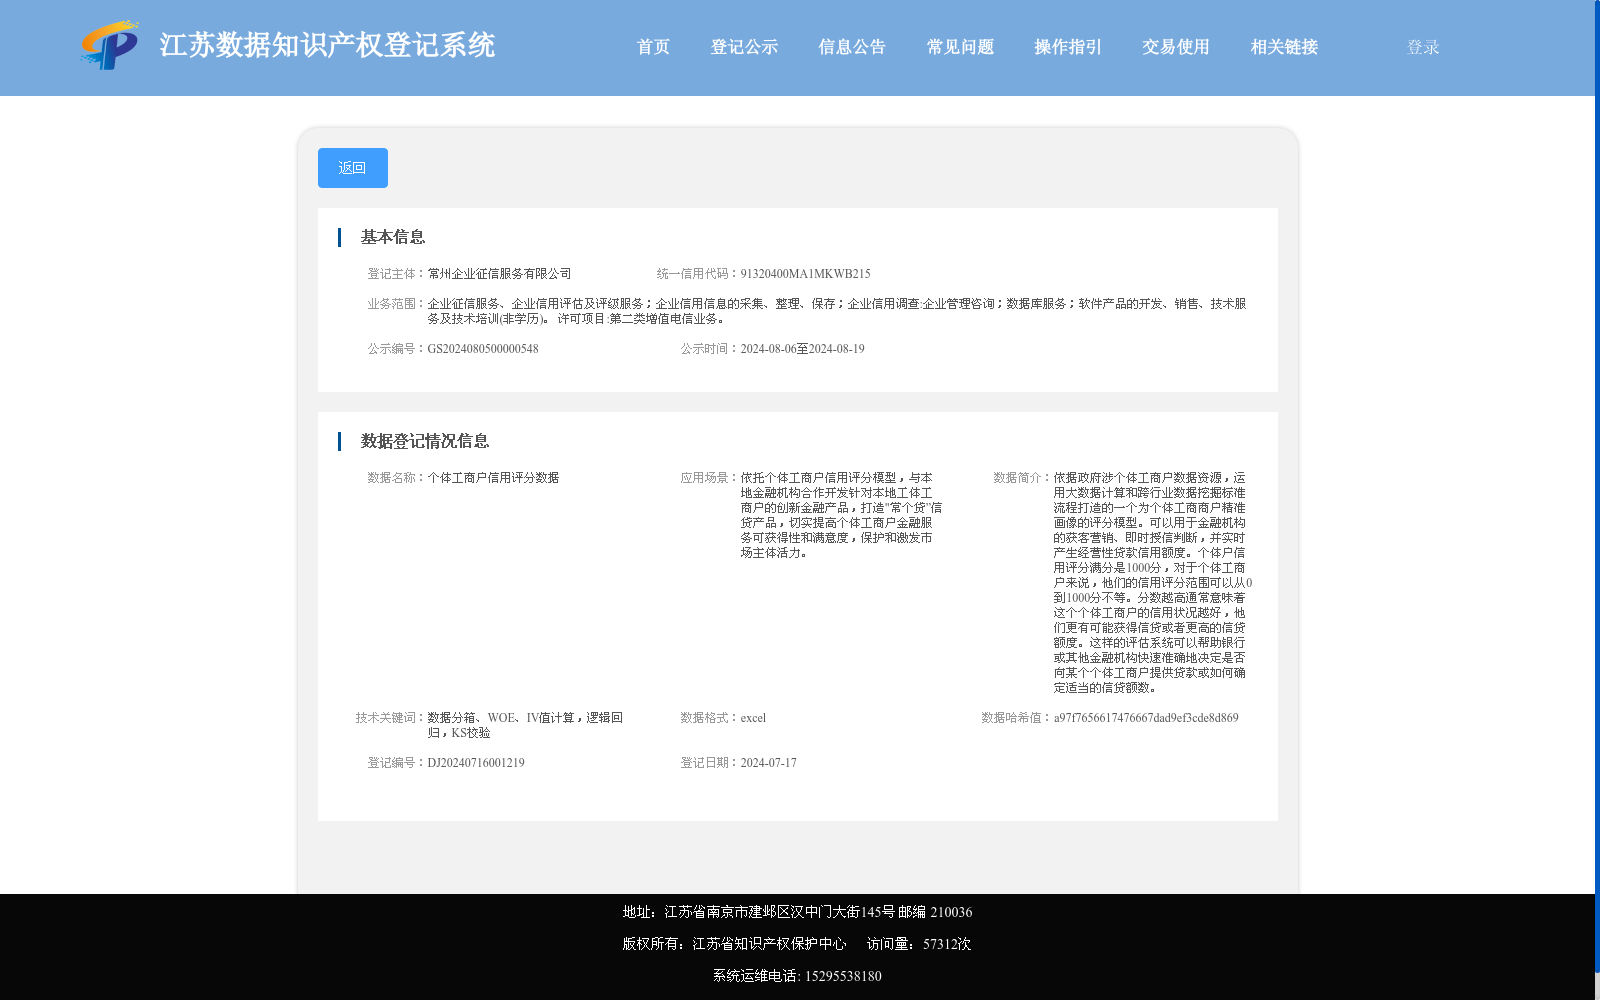Screen dimensions: 1600x1000
Task: Click the 登录 login link
Action: point(1423,47)
